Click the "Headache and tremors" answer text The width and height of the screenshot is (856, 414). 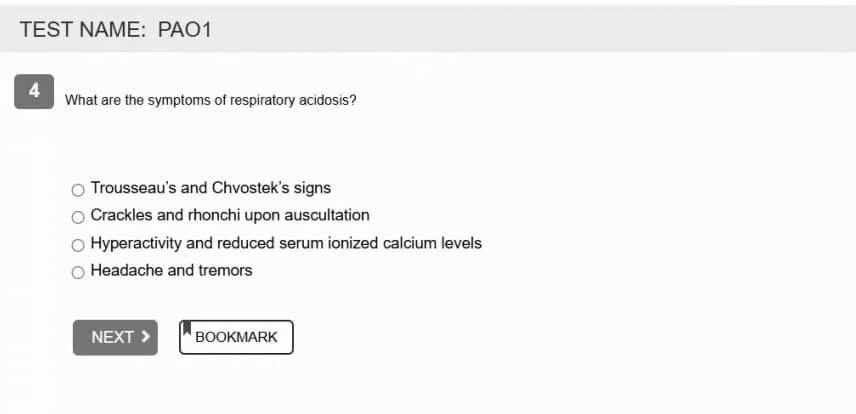point(171,270)
